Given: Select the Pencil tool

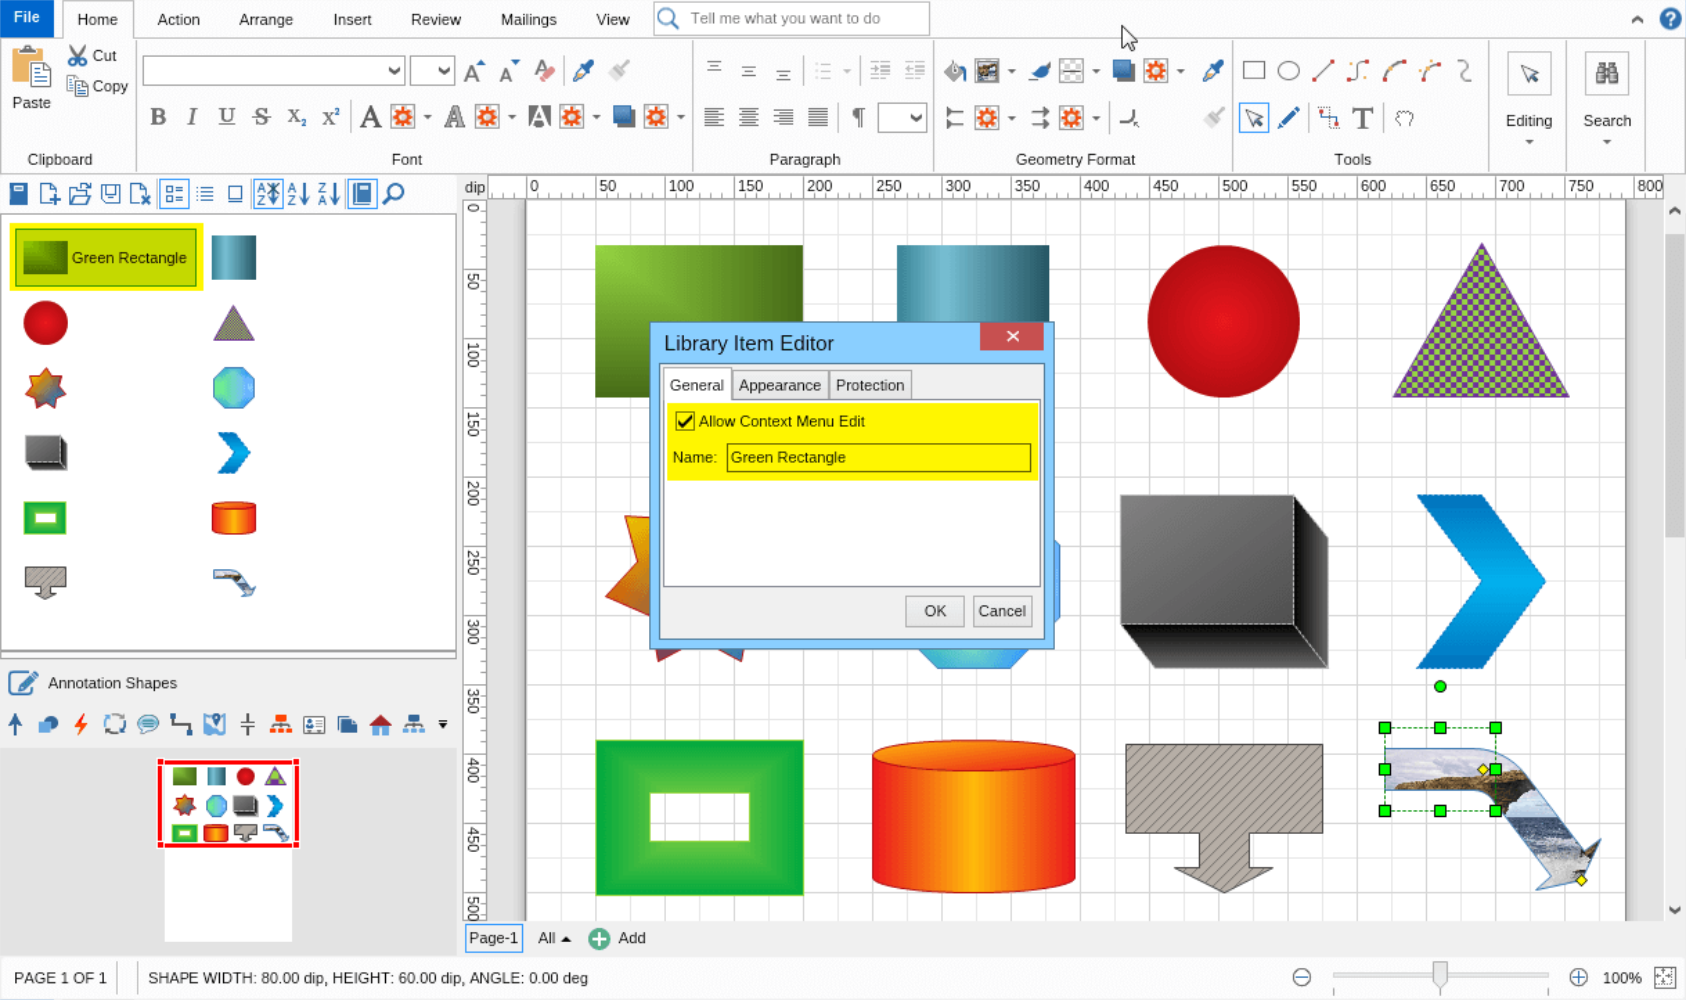Looking at the screenshot, I should pos(1289,118).
